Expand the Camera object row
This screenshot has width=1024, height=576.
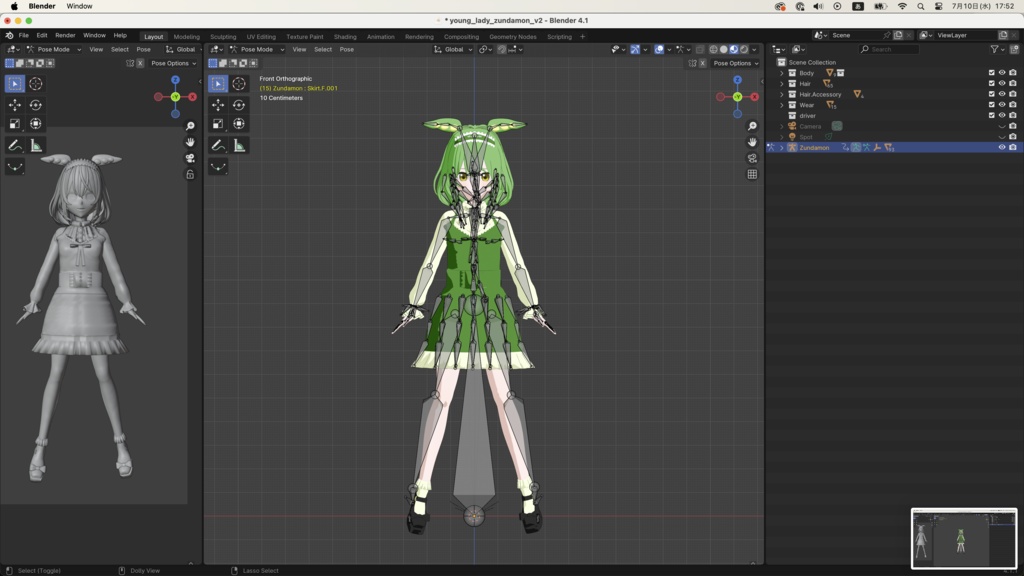(x=782, y=126)
